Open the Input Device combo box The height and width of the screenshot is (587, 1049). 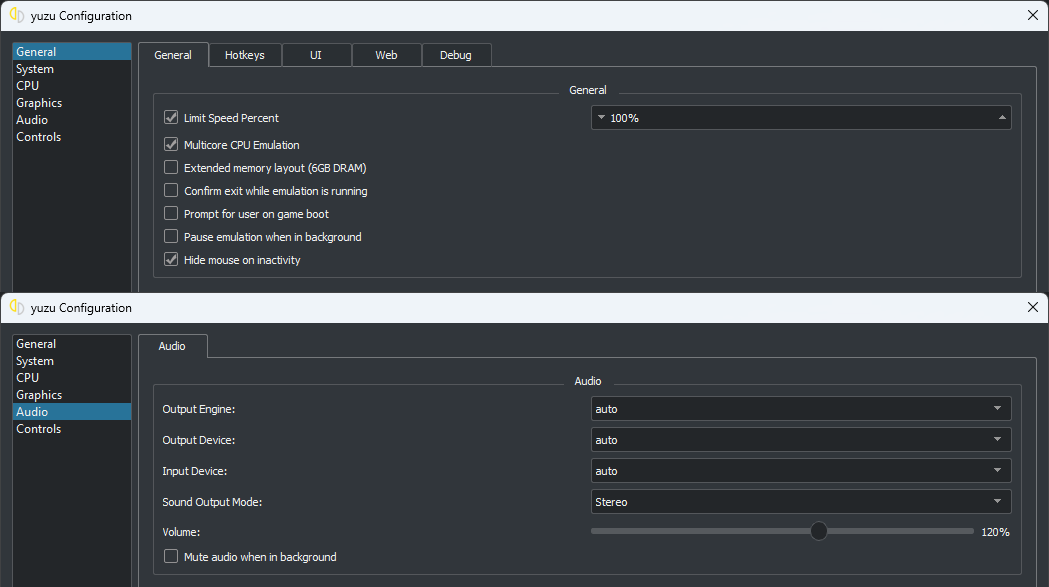801,471
